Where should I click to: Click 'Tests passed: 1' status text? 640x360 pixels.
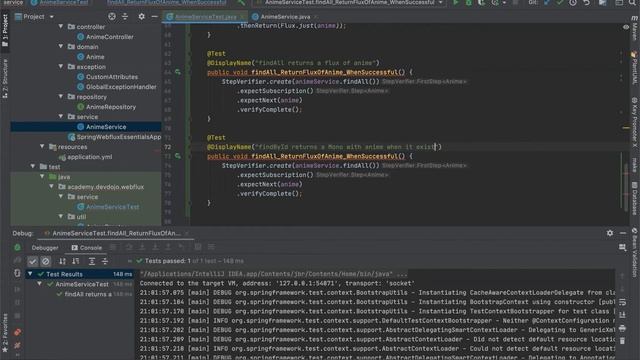168,261
